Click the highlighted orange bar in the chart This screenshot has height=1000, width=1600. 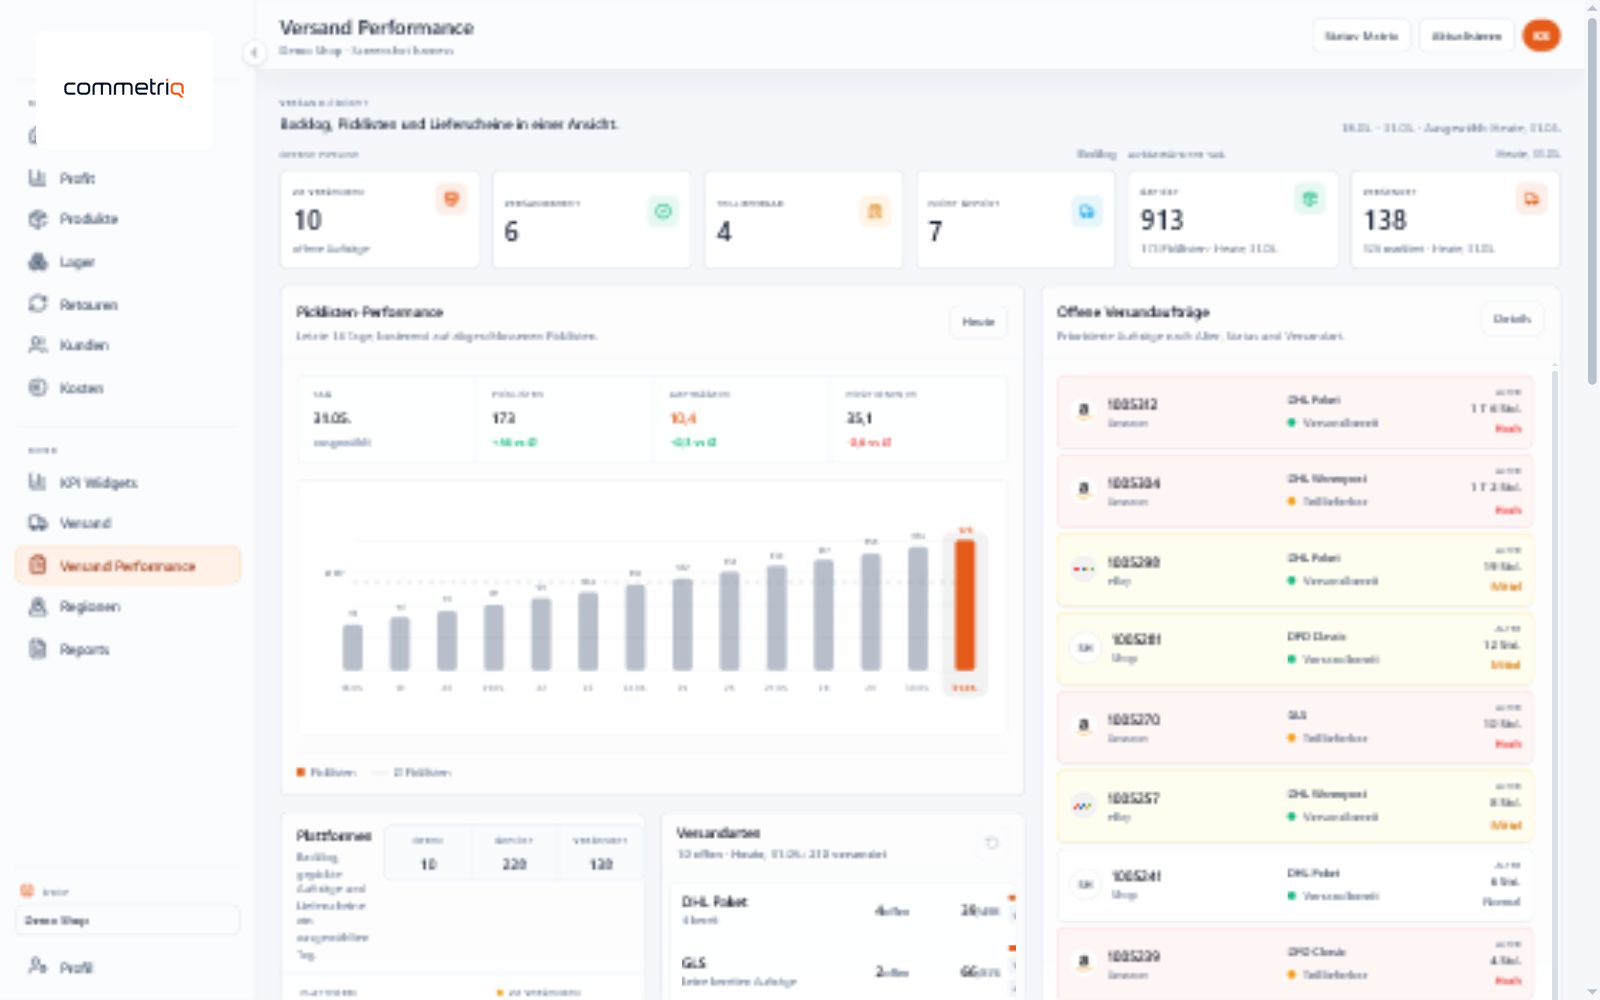[x=964, y=605]
